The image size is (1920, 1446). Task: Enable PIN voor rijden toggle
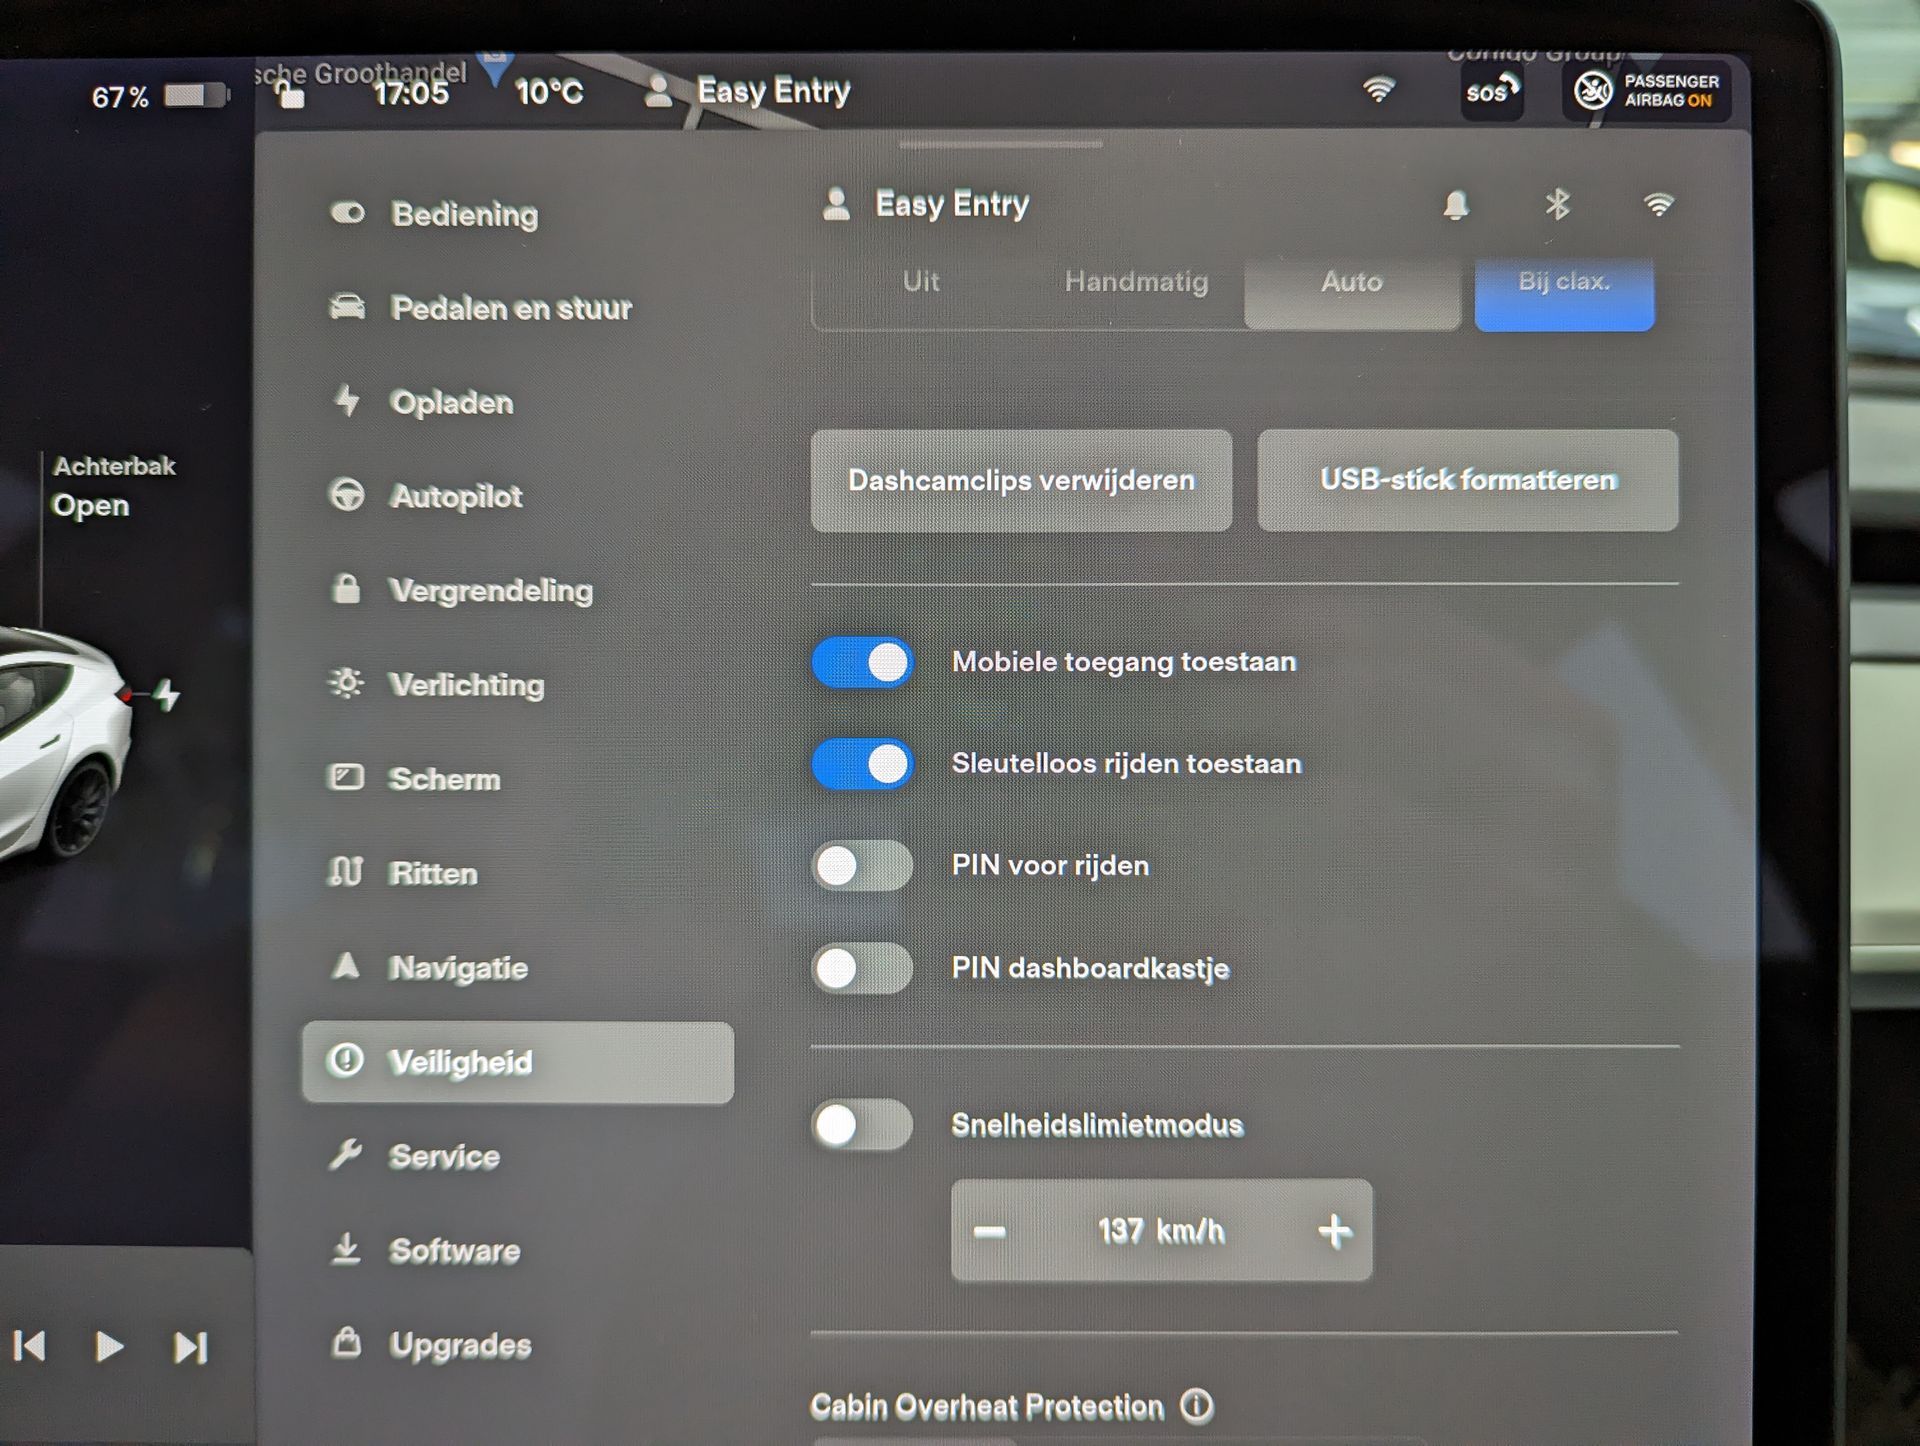(x=863, y=866)
